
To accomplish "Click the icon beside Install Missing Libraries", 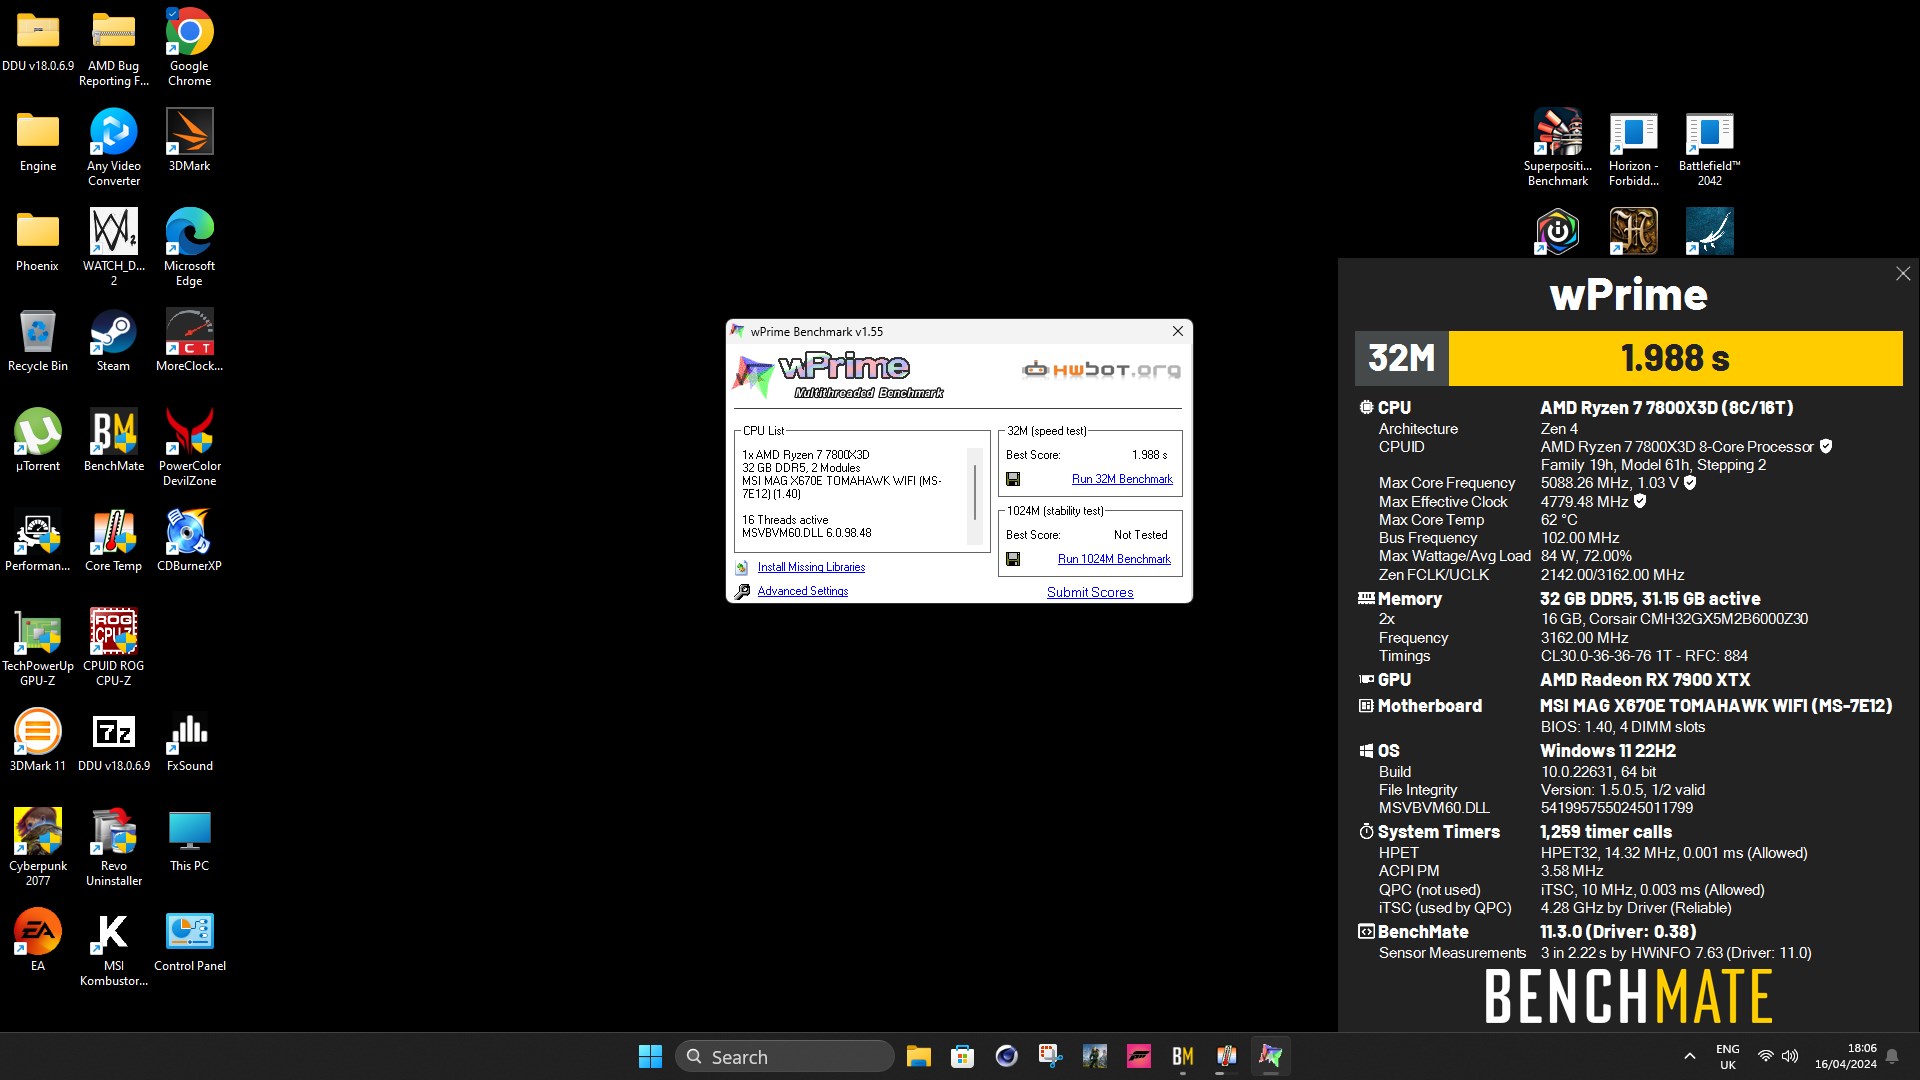I will [x=742, y=567].
